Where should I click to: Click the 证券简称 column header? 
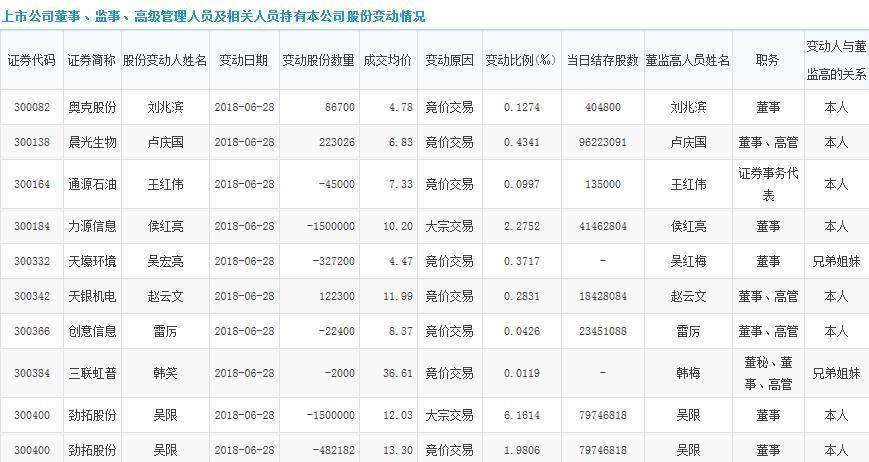tap(92, 60)
